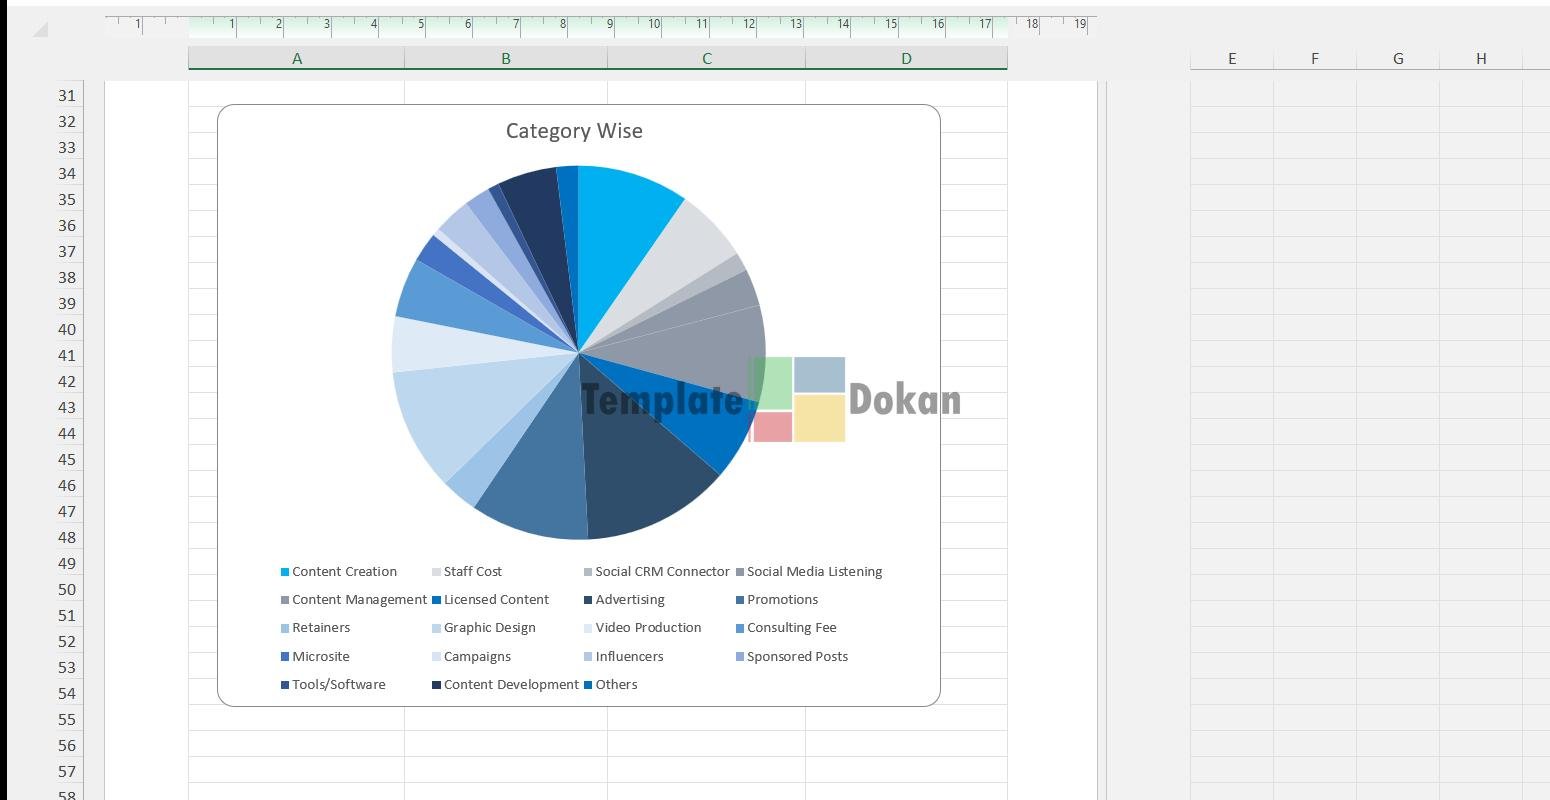Select column F header
Image resolution: width=1550 pixels, height=800 pixels.
[1314, 59]
